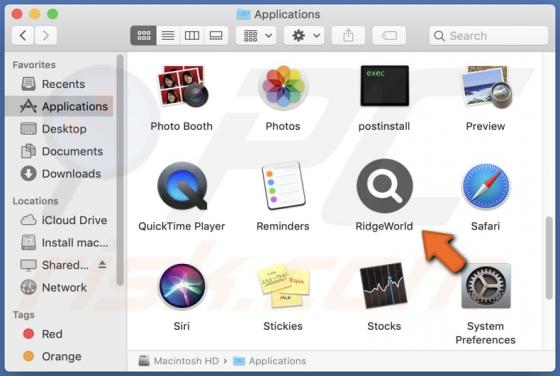560x376 pixels.
Task: Open Network in the sidebar
Action: tap(60, 287)
